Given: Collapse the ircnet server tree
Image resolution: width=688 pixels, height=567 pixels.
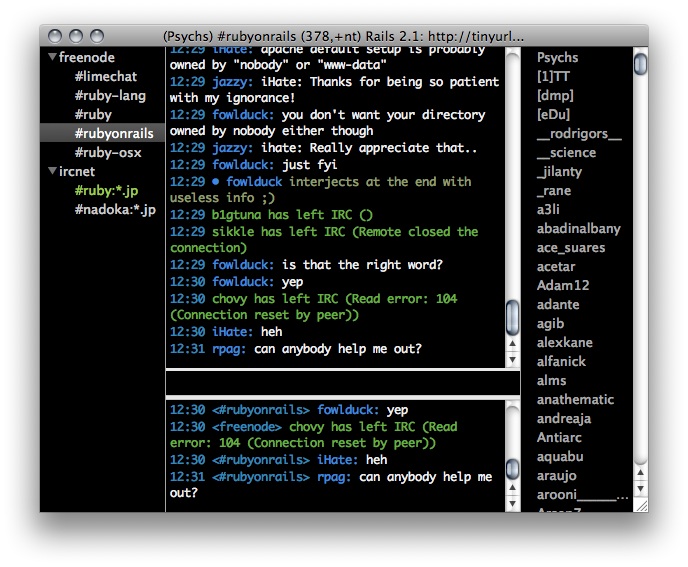Looking at the screenshot, I should 52,172.
